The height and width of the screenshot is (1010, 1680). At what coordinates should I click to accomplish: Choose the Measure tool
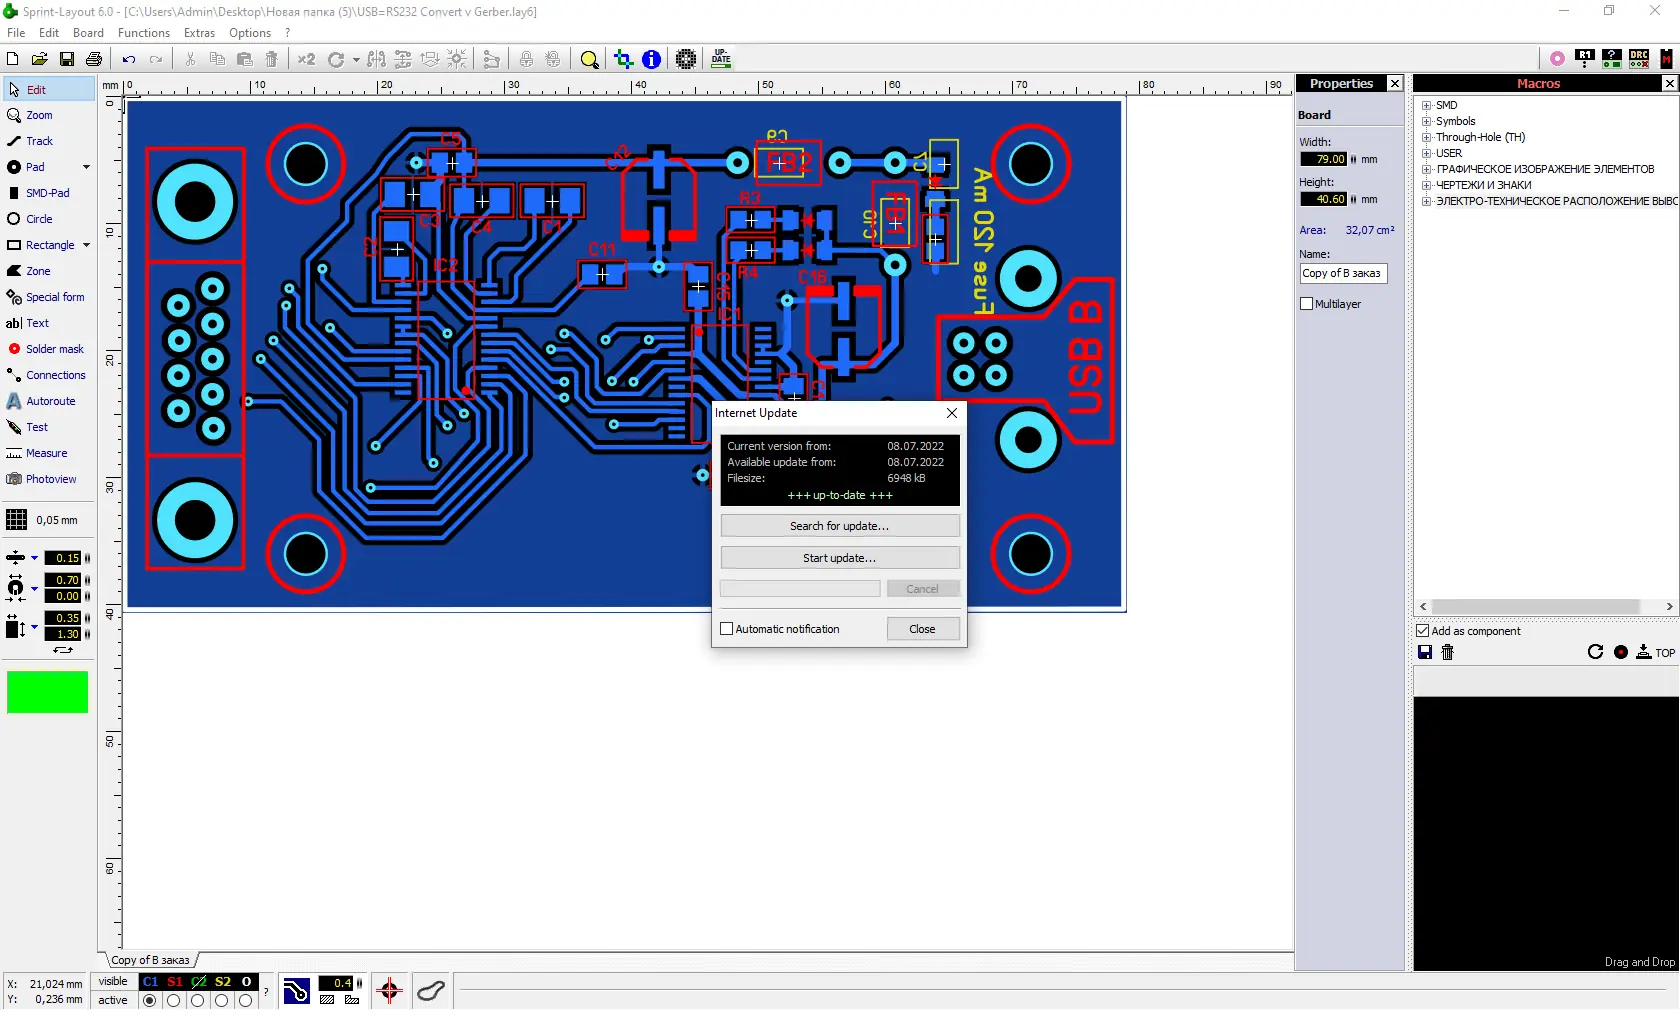pyautogui.click(x=46, y=453)
